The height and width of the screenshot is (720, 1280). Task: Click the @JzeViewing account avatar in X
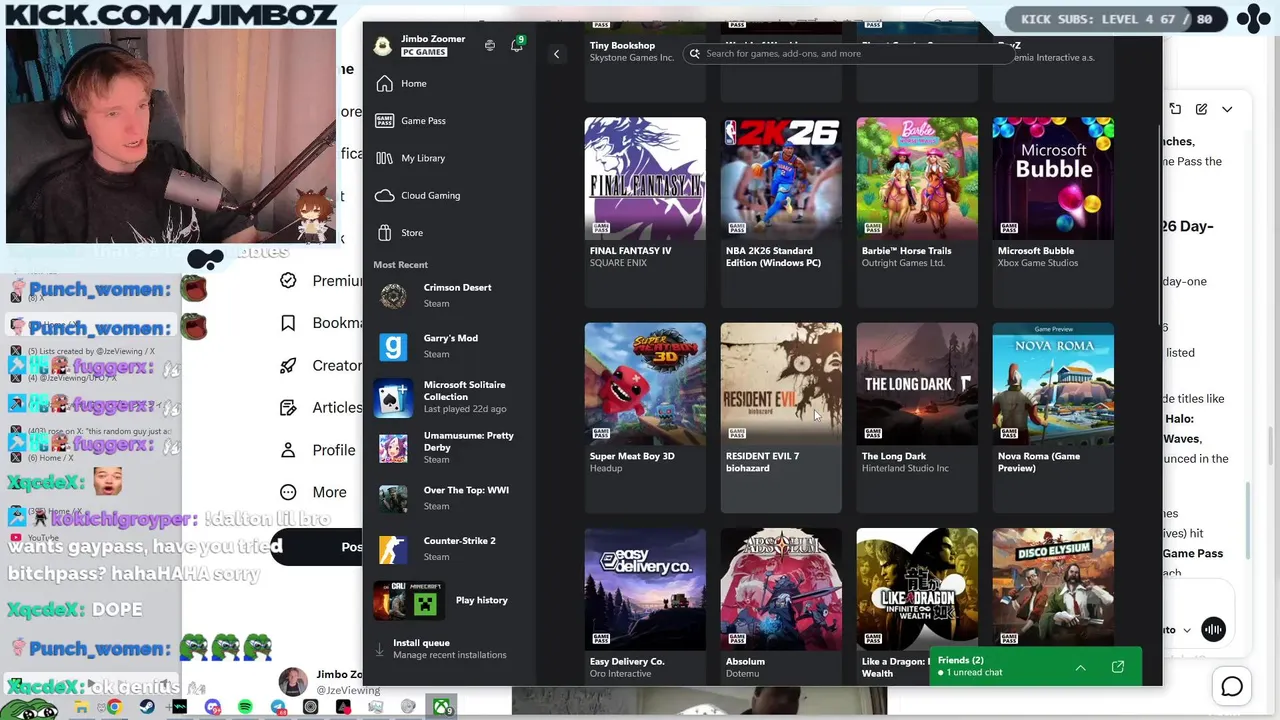pos(293,682)
